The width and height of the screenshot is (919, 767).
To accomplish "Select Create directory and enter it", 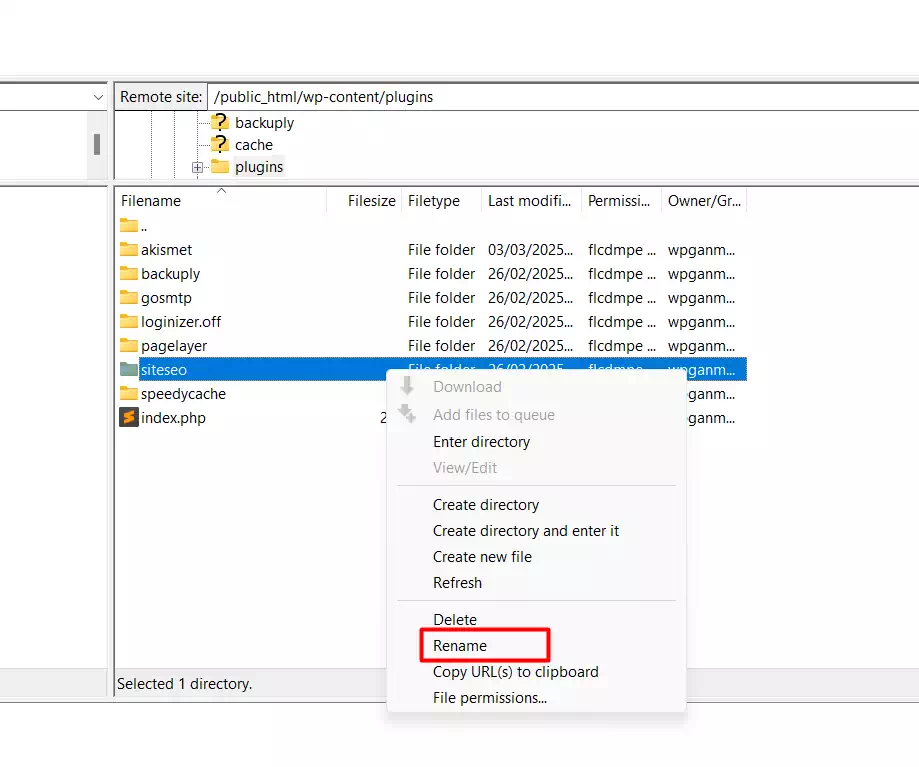I will point(526,531).
